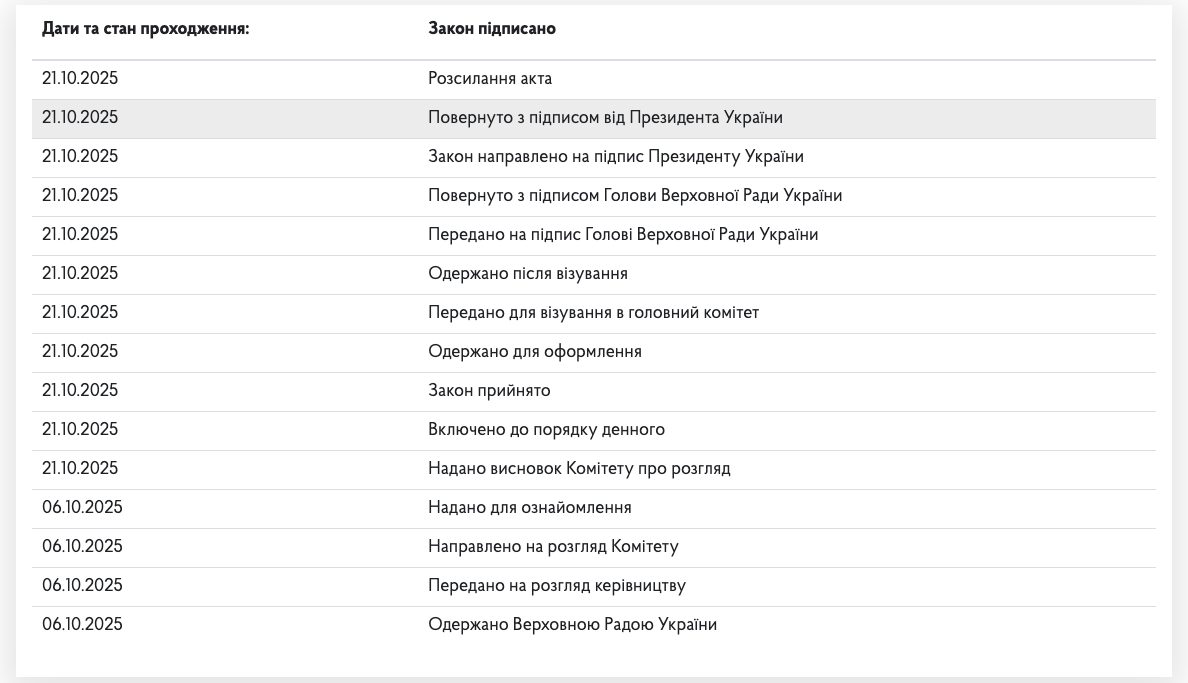
Task: Select the 'Закон прийнято' status
Action: [x=489, y=391]
